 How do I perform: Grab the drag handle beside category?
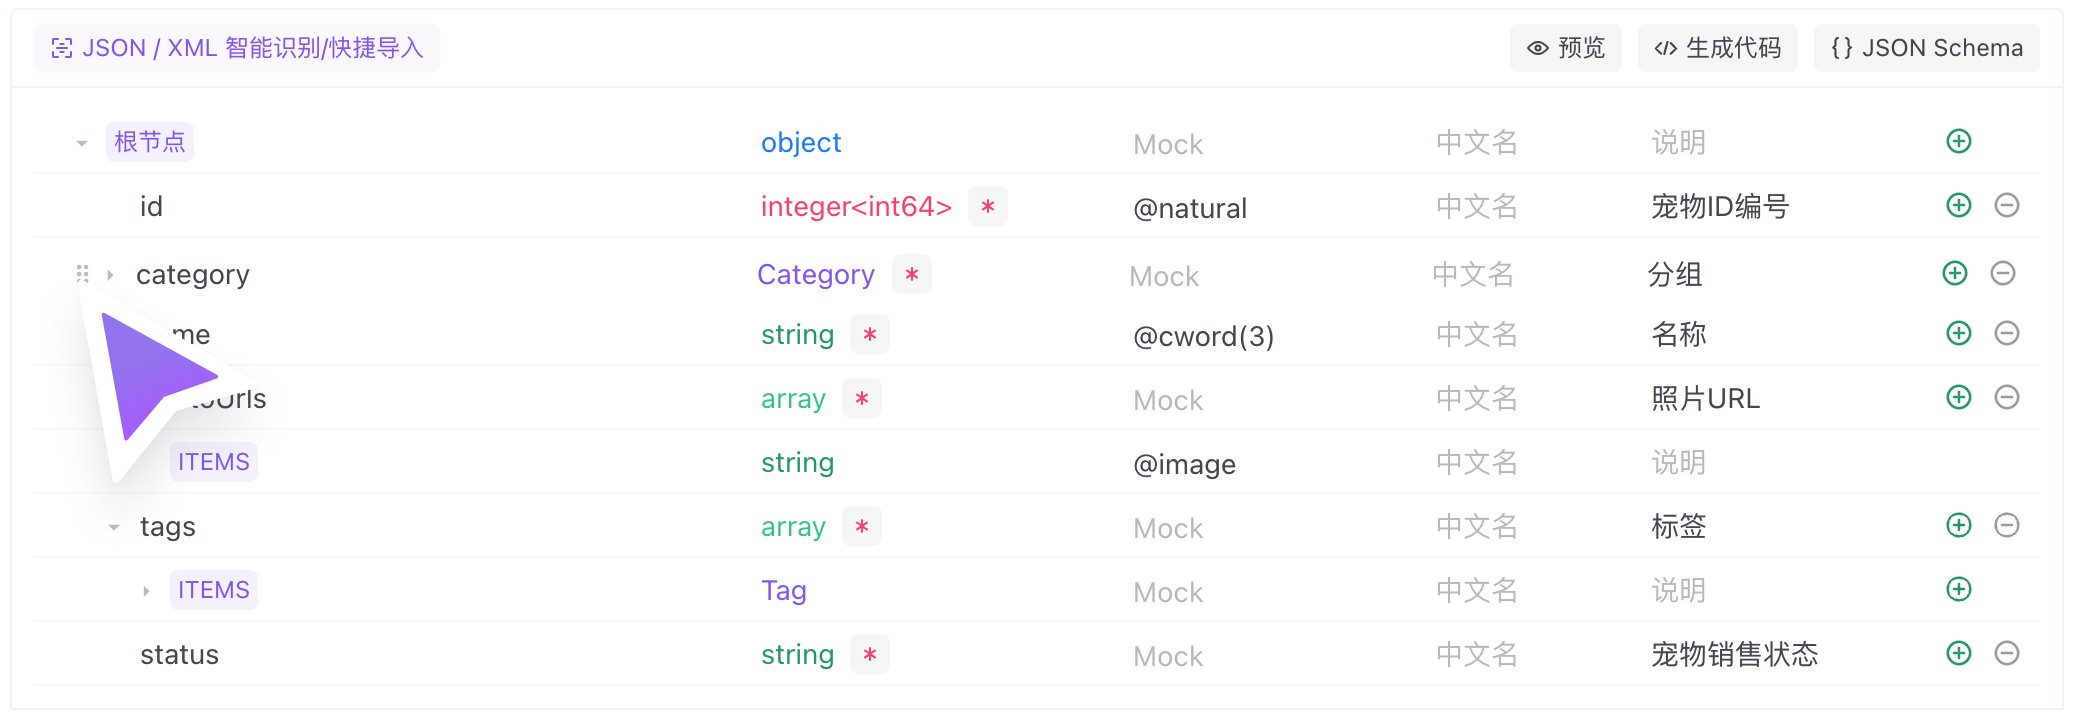coord(83,274)
